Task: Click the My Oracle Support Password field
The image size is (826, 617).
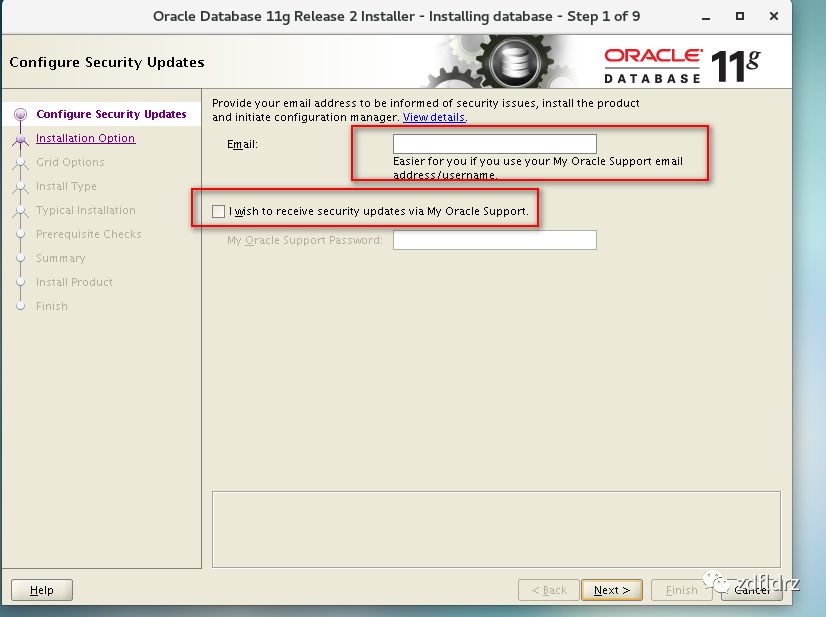Action: tap(495, 240)
